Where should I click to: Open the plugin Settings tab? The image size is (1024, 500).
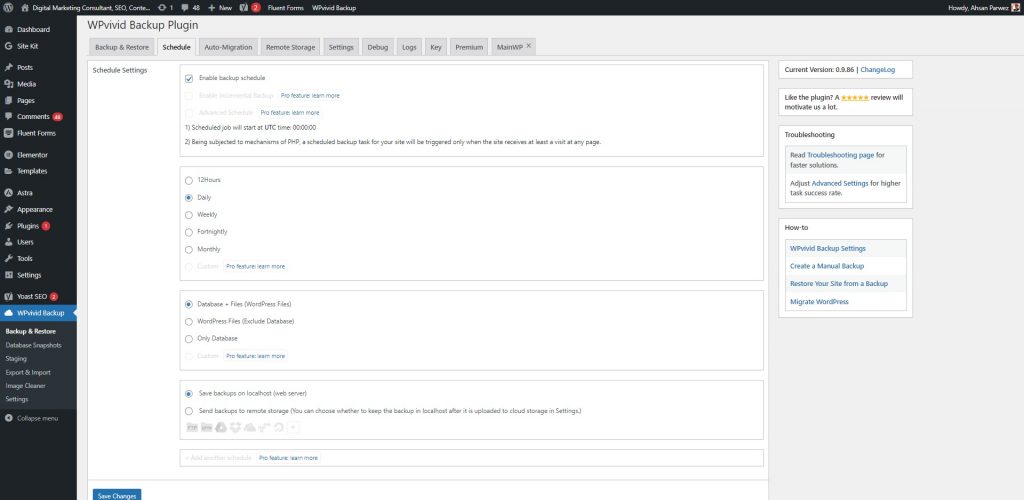(x=341, y=47)
